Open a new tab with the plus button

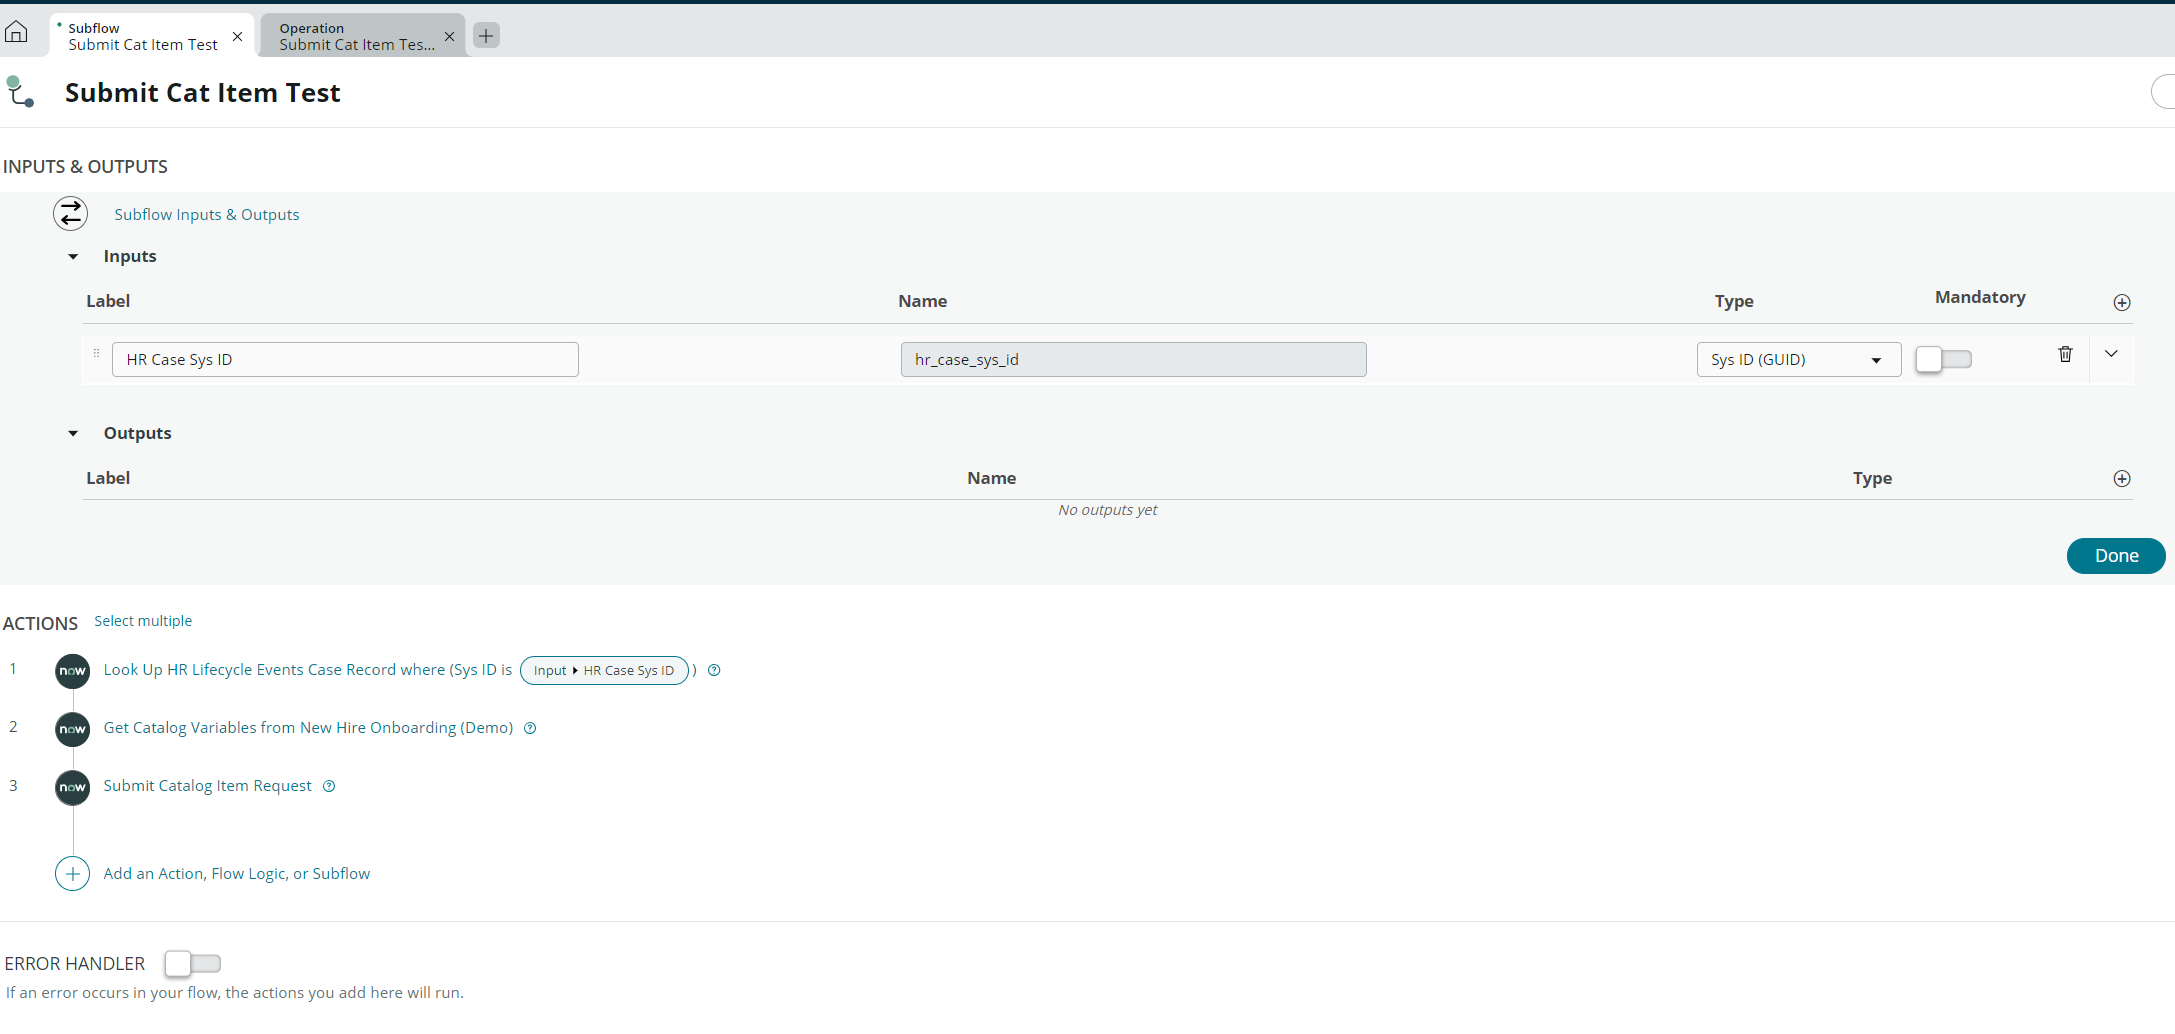tap(486, 36)
